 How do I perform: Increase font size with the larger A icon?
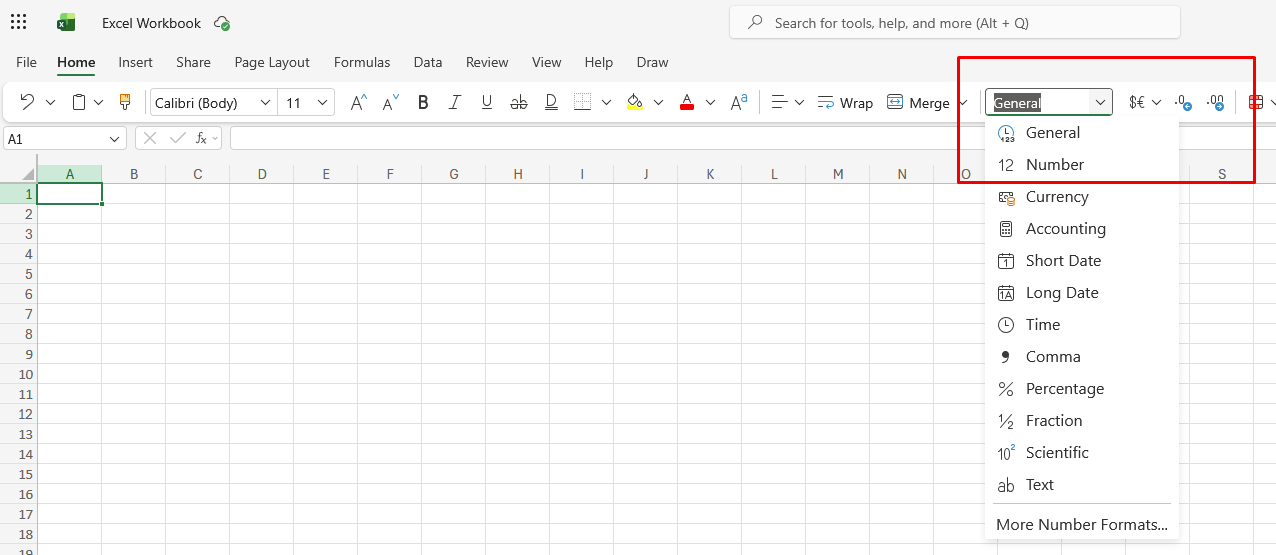(358, 102)
